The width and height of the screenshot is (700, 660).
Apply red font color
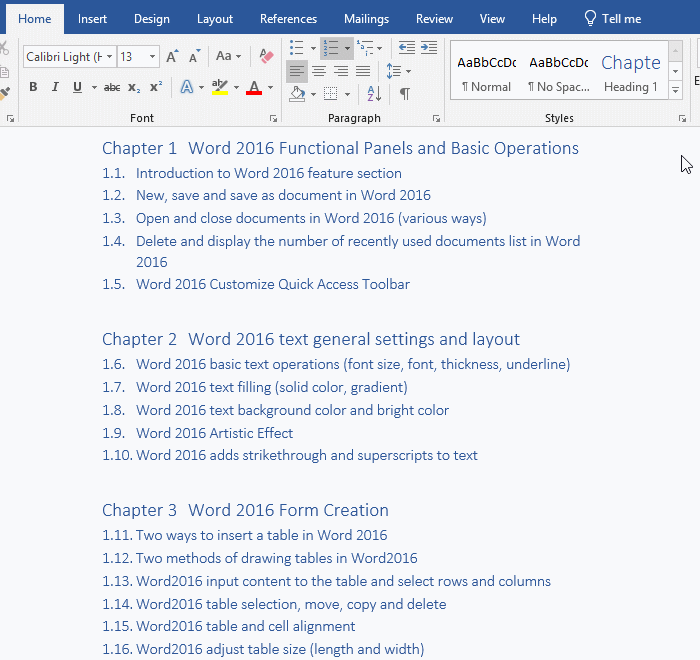[x=254, y=87]
